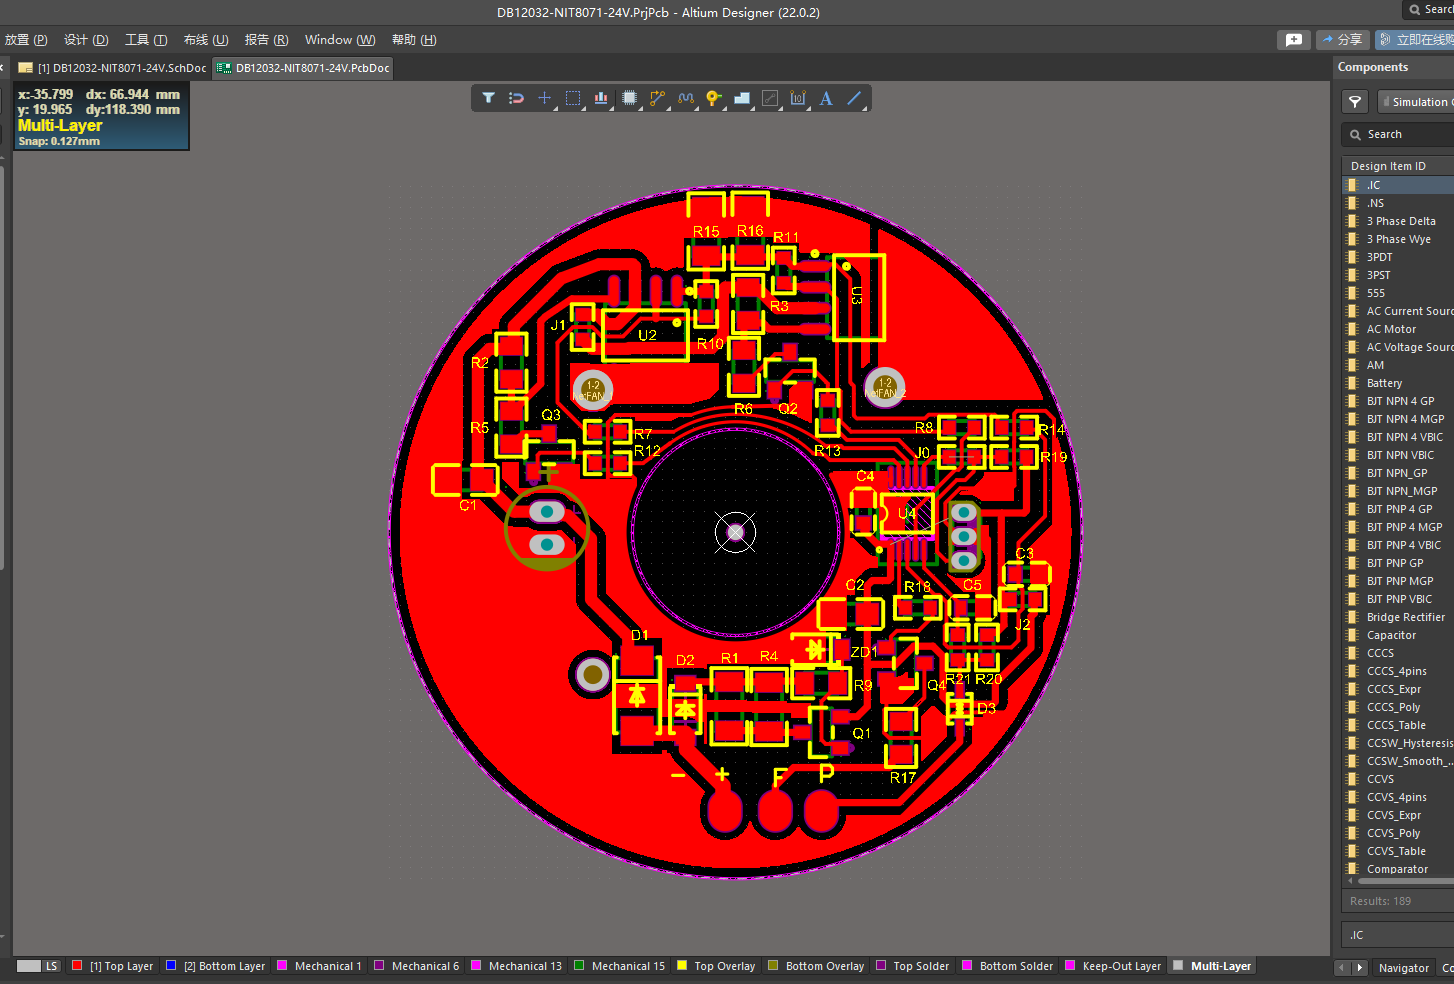Screen dimensions: 1454x984
Task: Select the Mechanical 13 layer tab
Action: (x=516, y=966)
